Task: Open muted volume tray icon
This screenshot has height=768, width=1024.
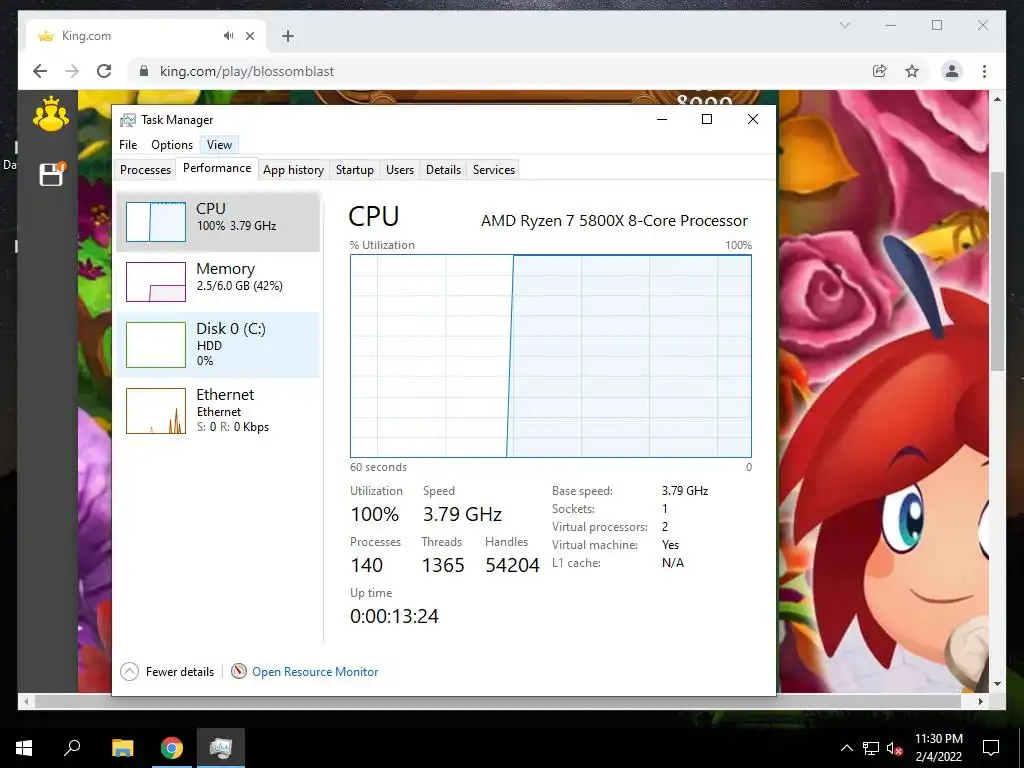Action: pyautogui.click(x=894, y=748)
